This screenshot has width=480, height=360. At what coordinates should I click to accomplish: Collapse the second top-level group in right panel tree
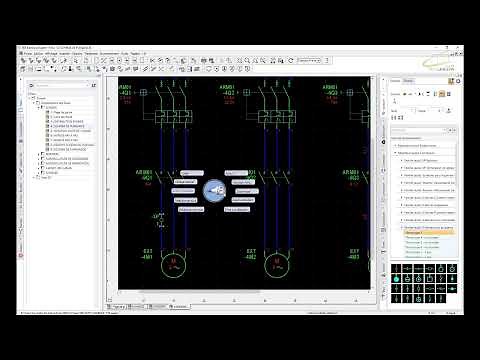(x=396, y=153)
